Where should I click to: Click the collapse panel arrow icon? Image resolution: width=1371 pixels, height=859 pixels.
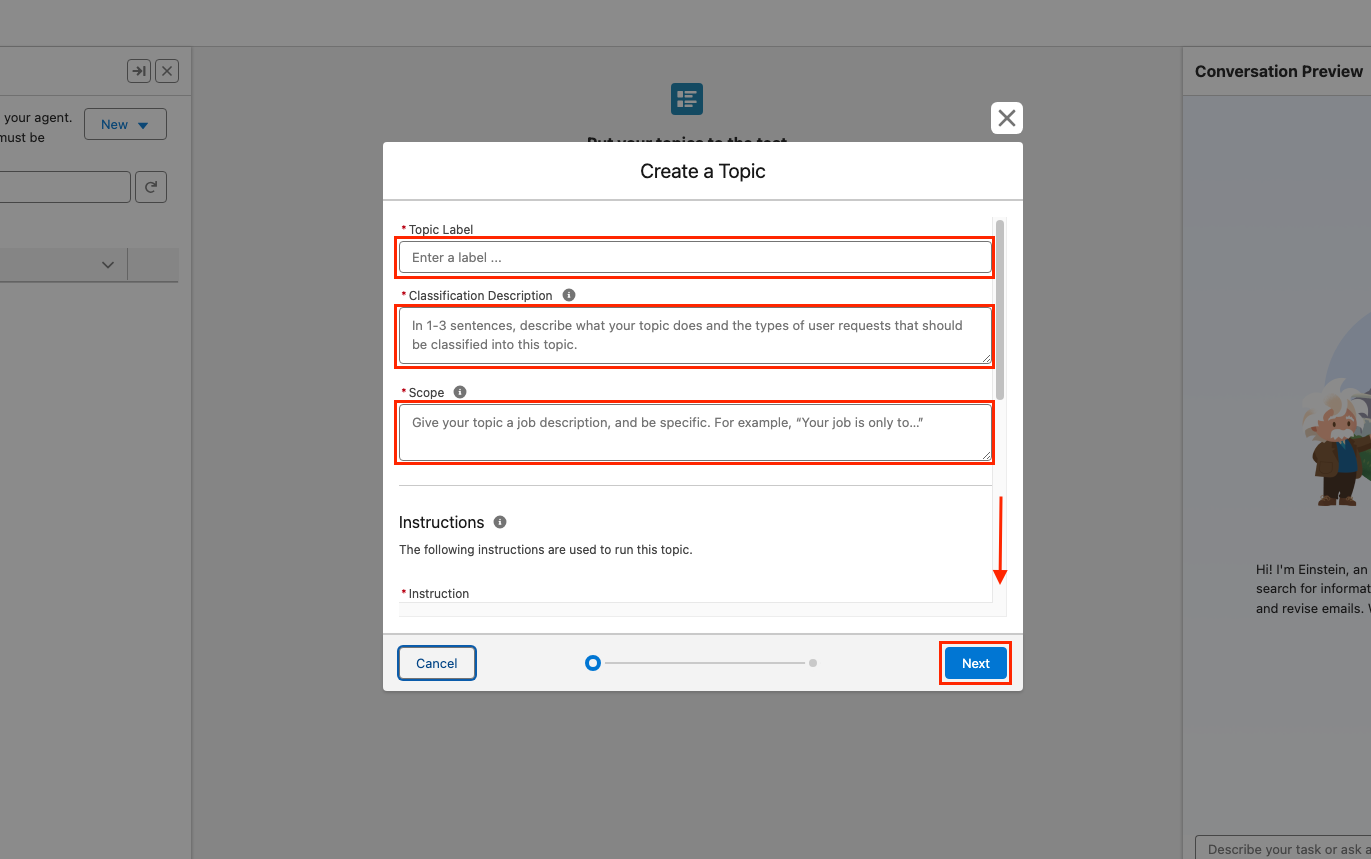tap(138, 71)
